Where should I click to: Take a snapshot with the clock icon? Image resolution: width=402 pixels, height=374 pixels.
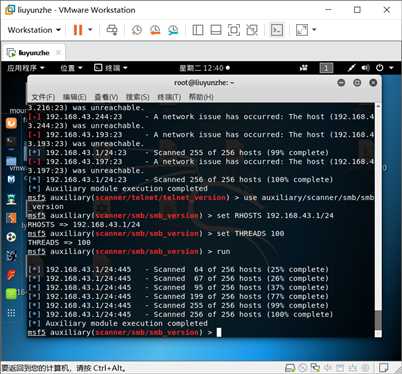click(137, 30)
